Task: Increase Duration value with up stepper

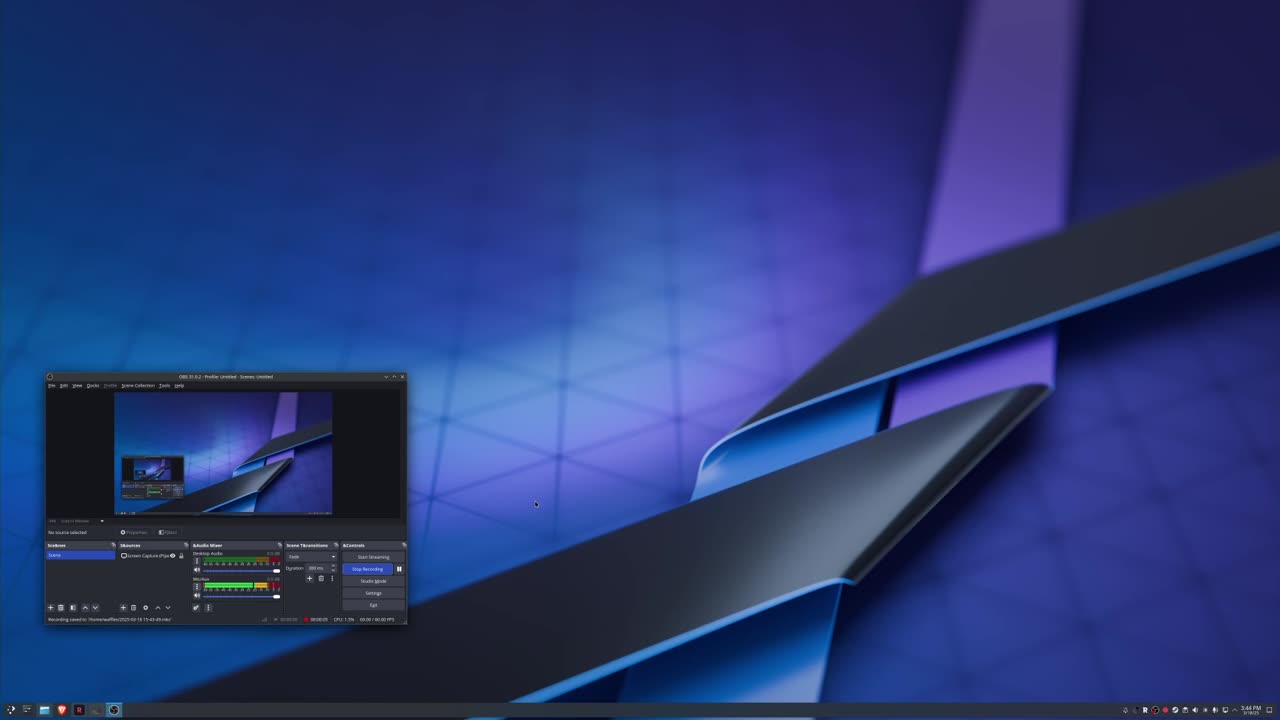Action: click(x=333, y=566)
